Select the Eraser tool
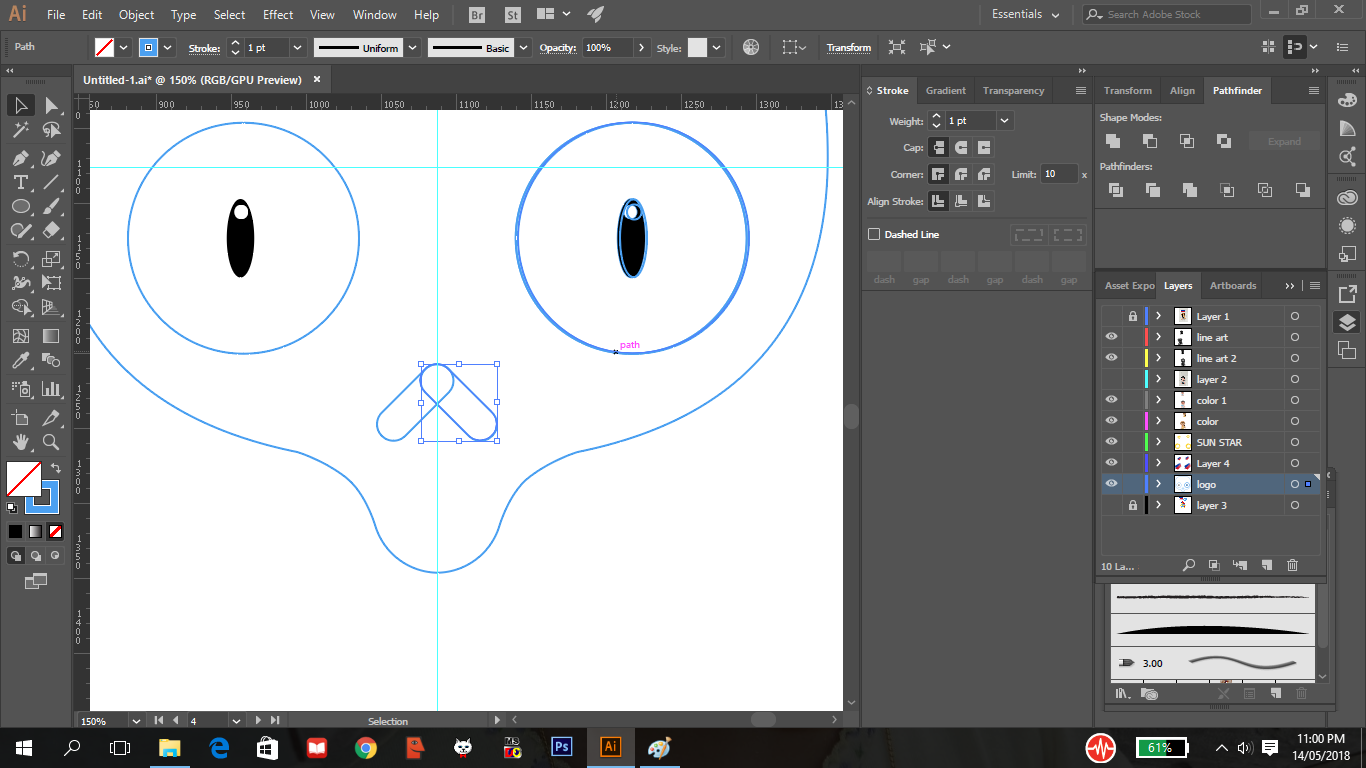1366x768 pixels. click(x=51, y=230)
